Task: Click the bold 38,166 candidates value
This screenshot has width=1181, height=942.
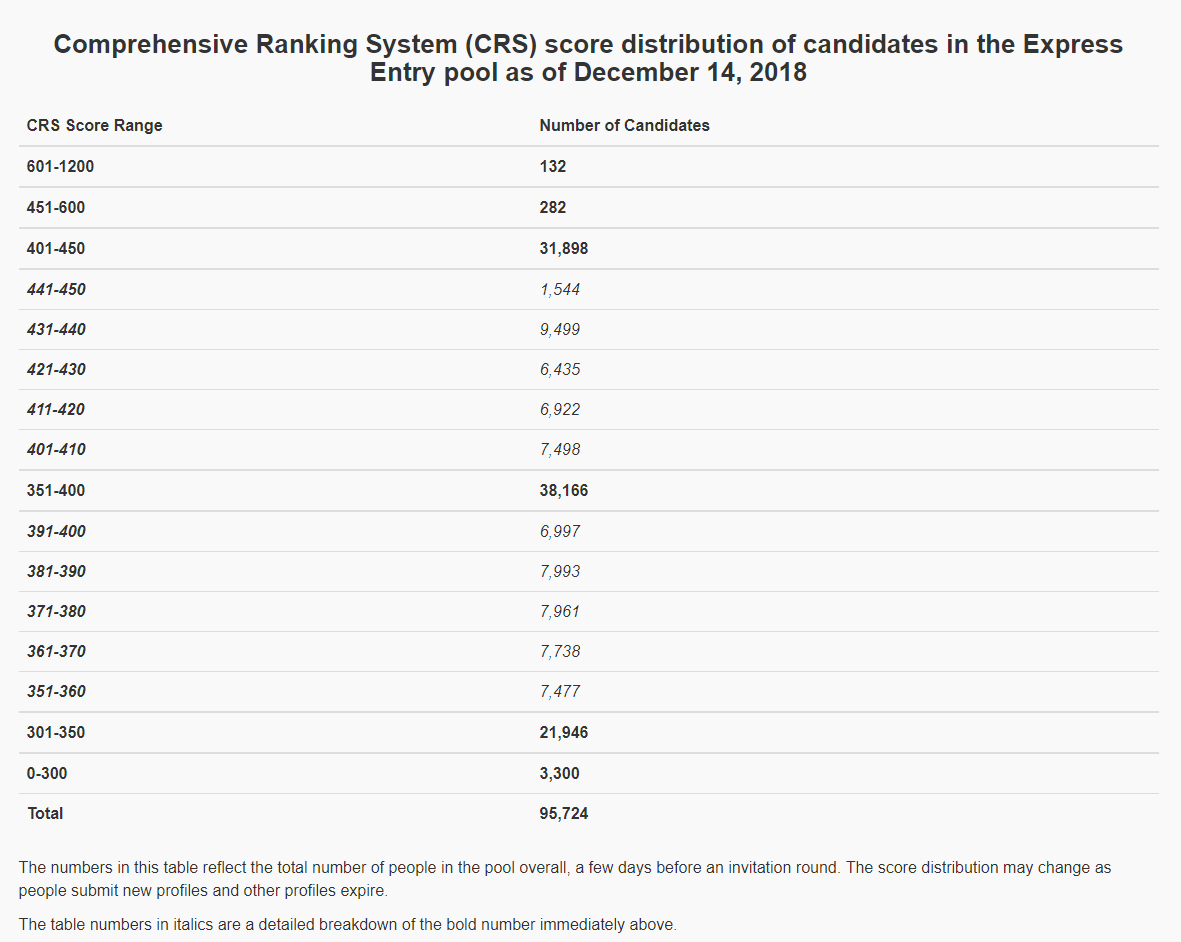Action: [x=564, y=491]
